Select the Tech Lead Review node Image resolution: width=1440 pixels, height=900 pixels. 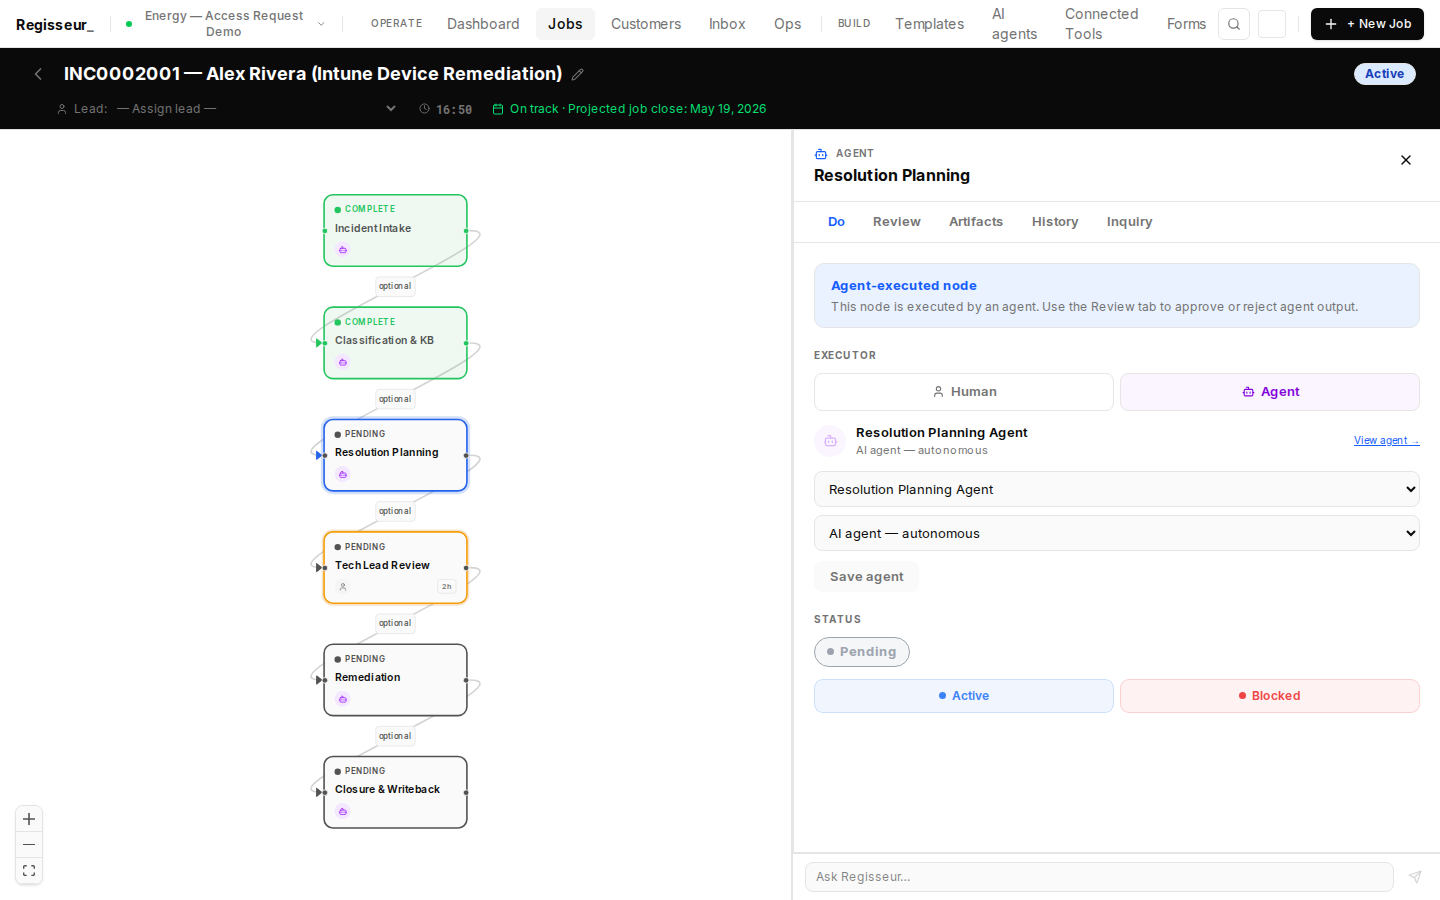pos(395,567)
